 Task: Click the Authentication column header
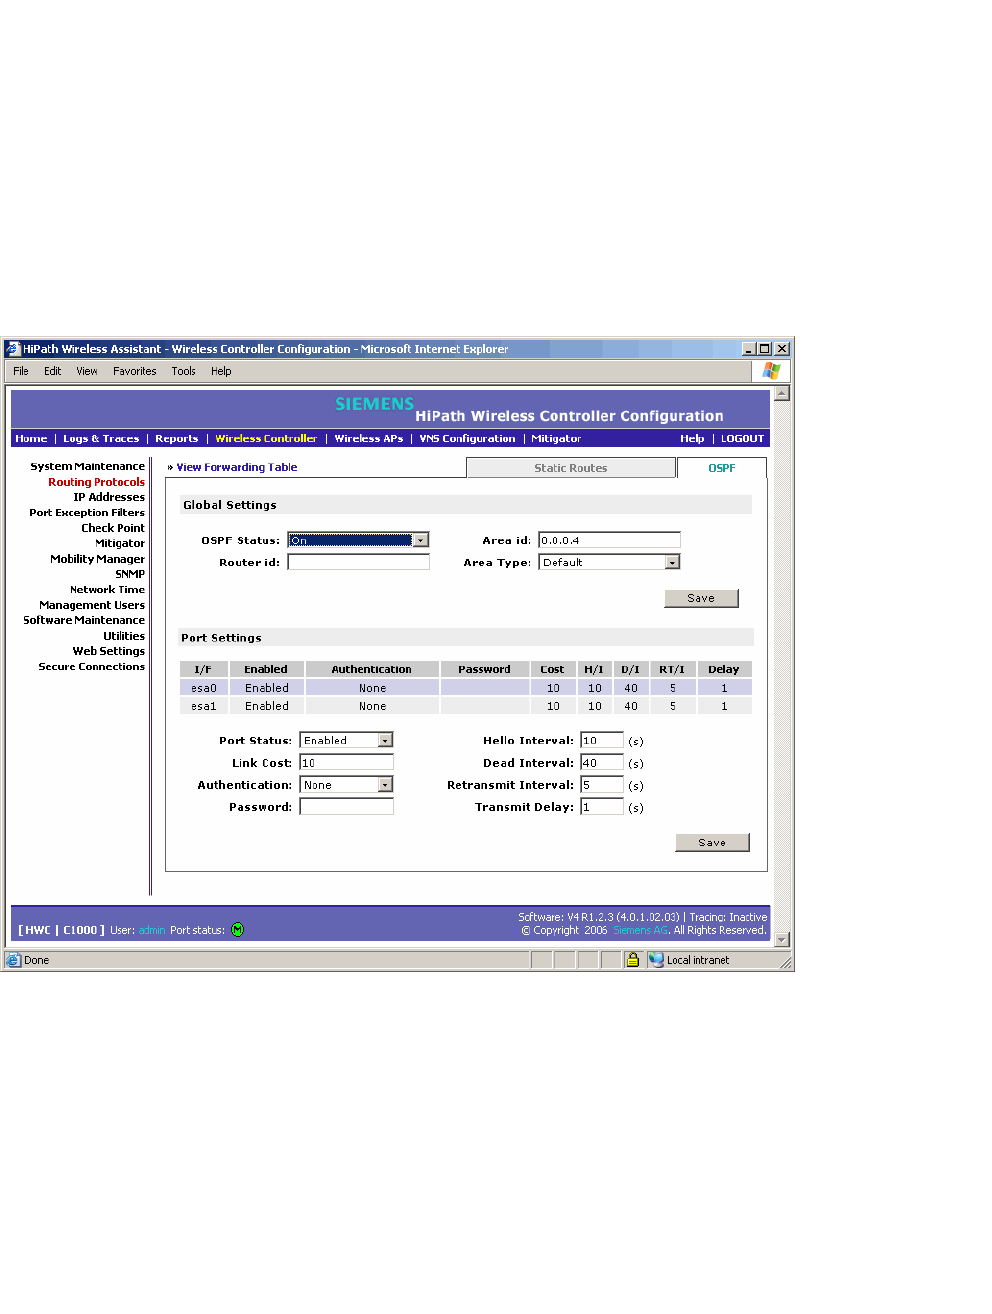point(372,669)
